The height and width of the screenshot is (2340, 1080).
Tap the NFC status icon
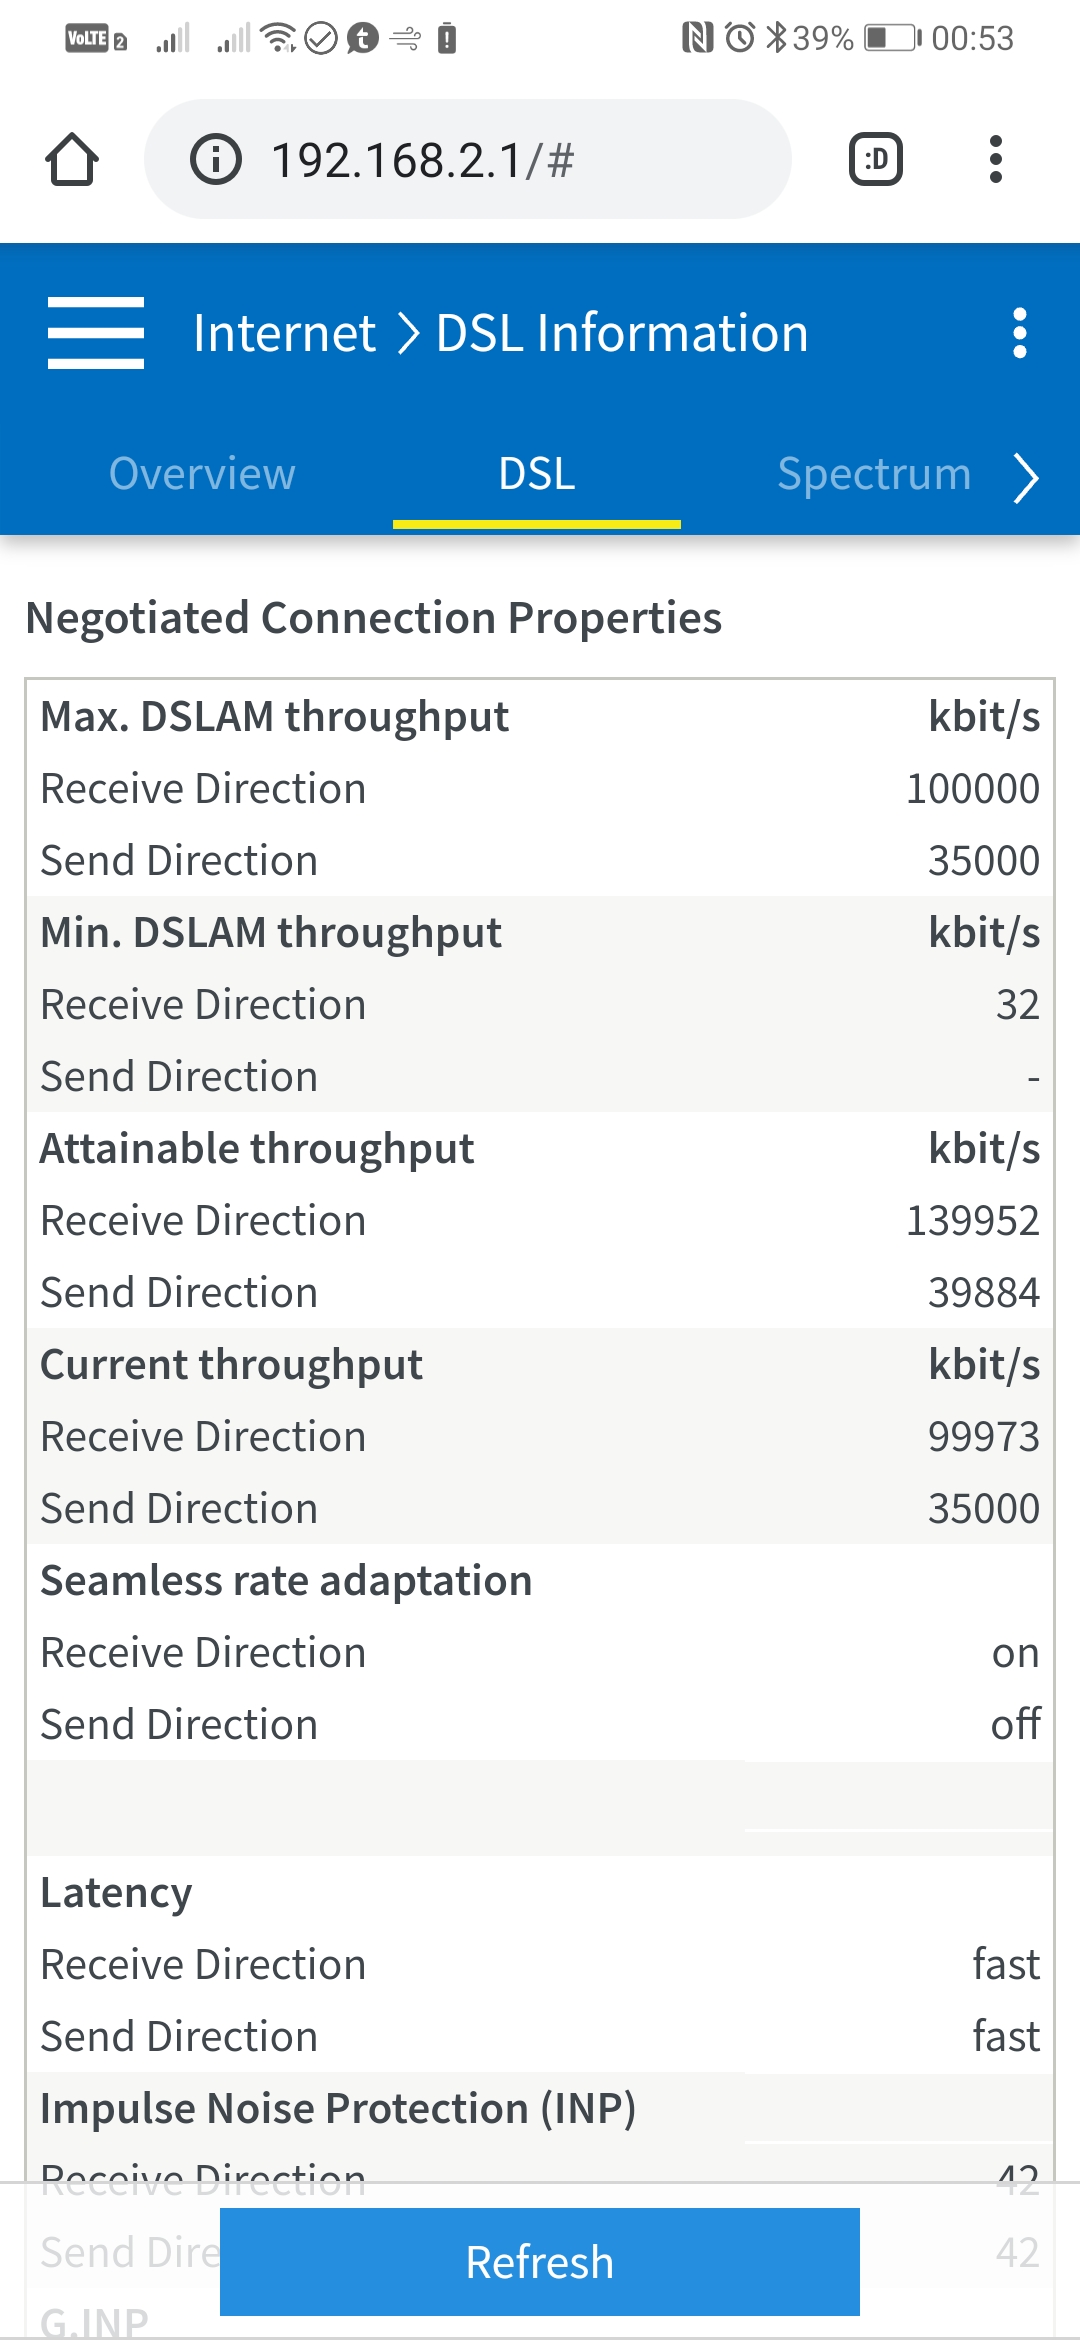[x=697, y=38]
